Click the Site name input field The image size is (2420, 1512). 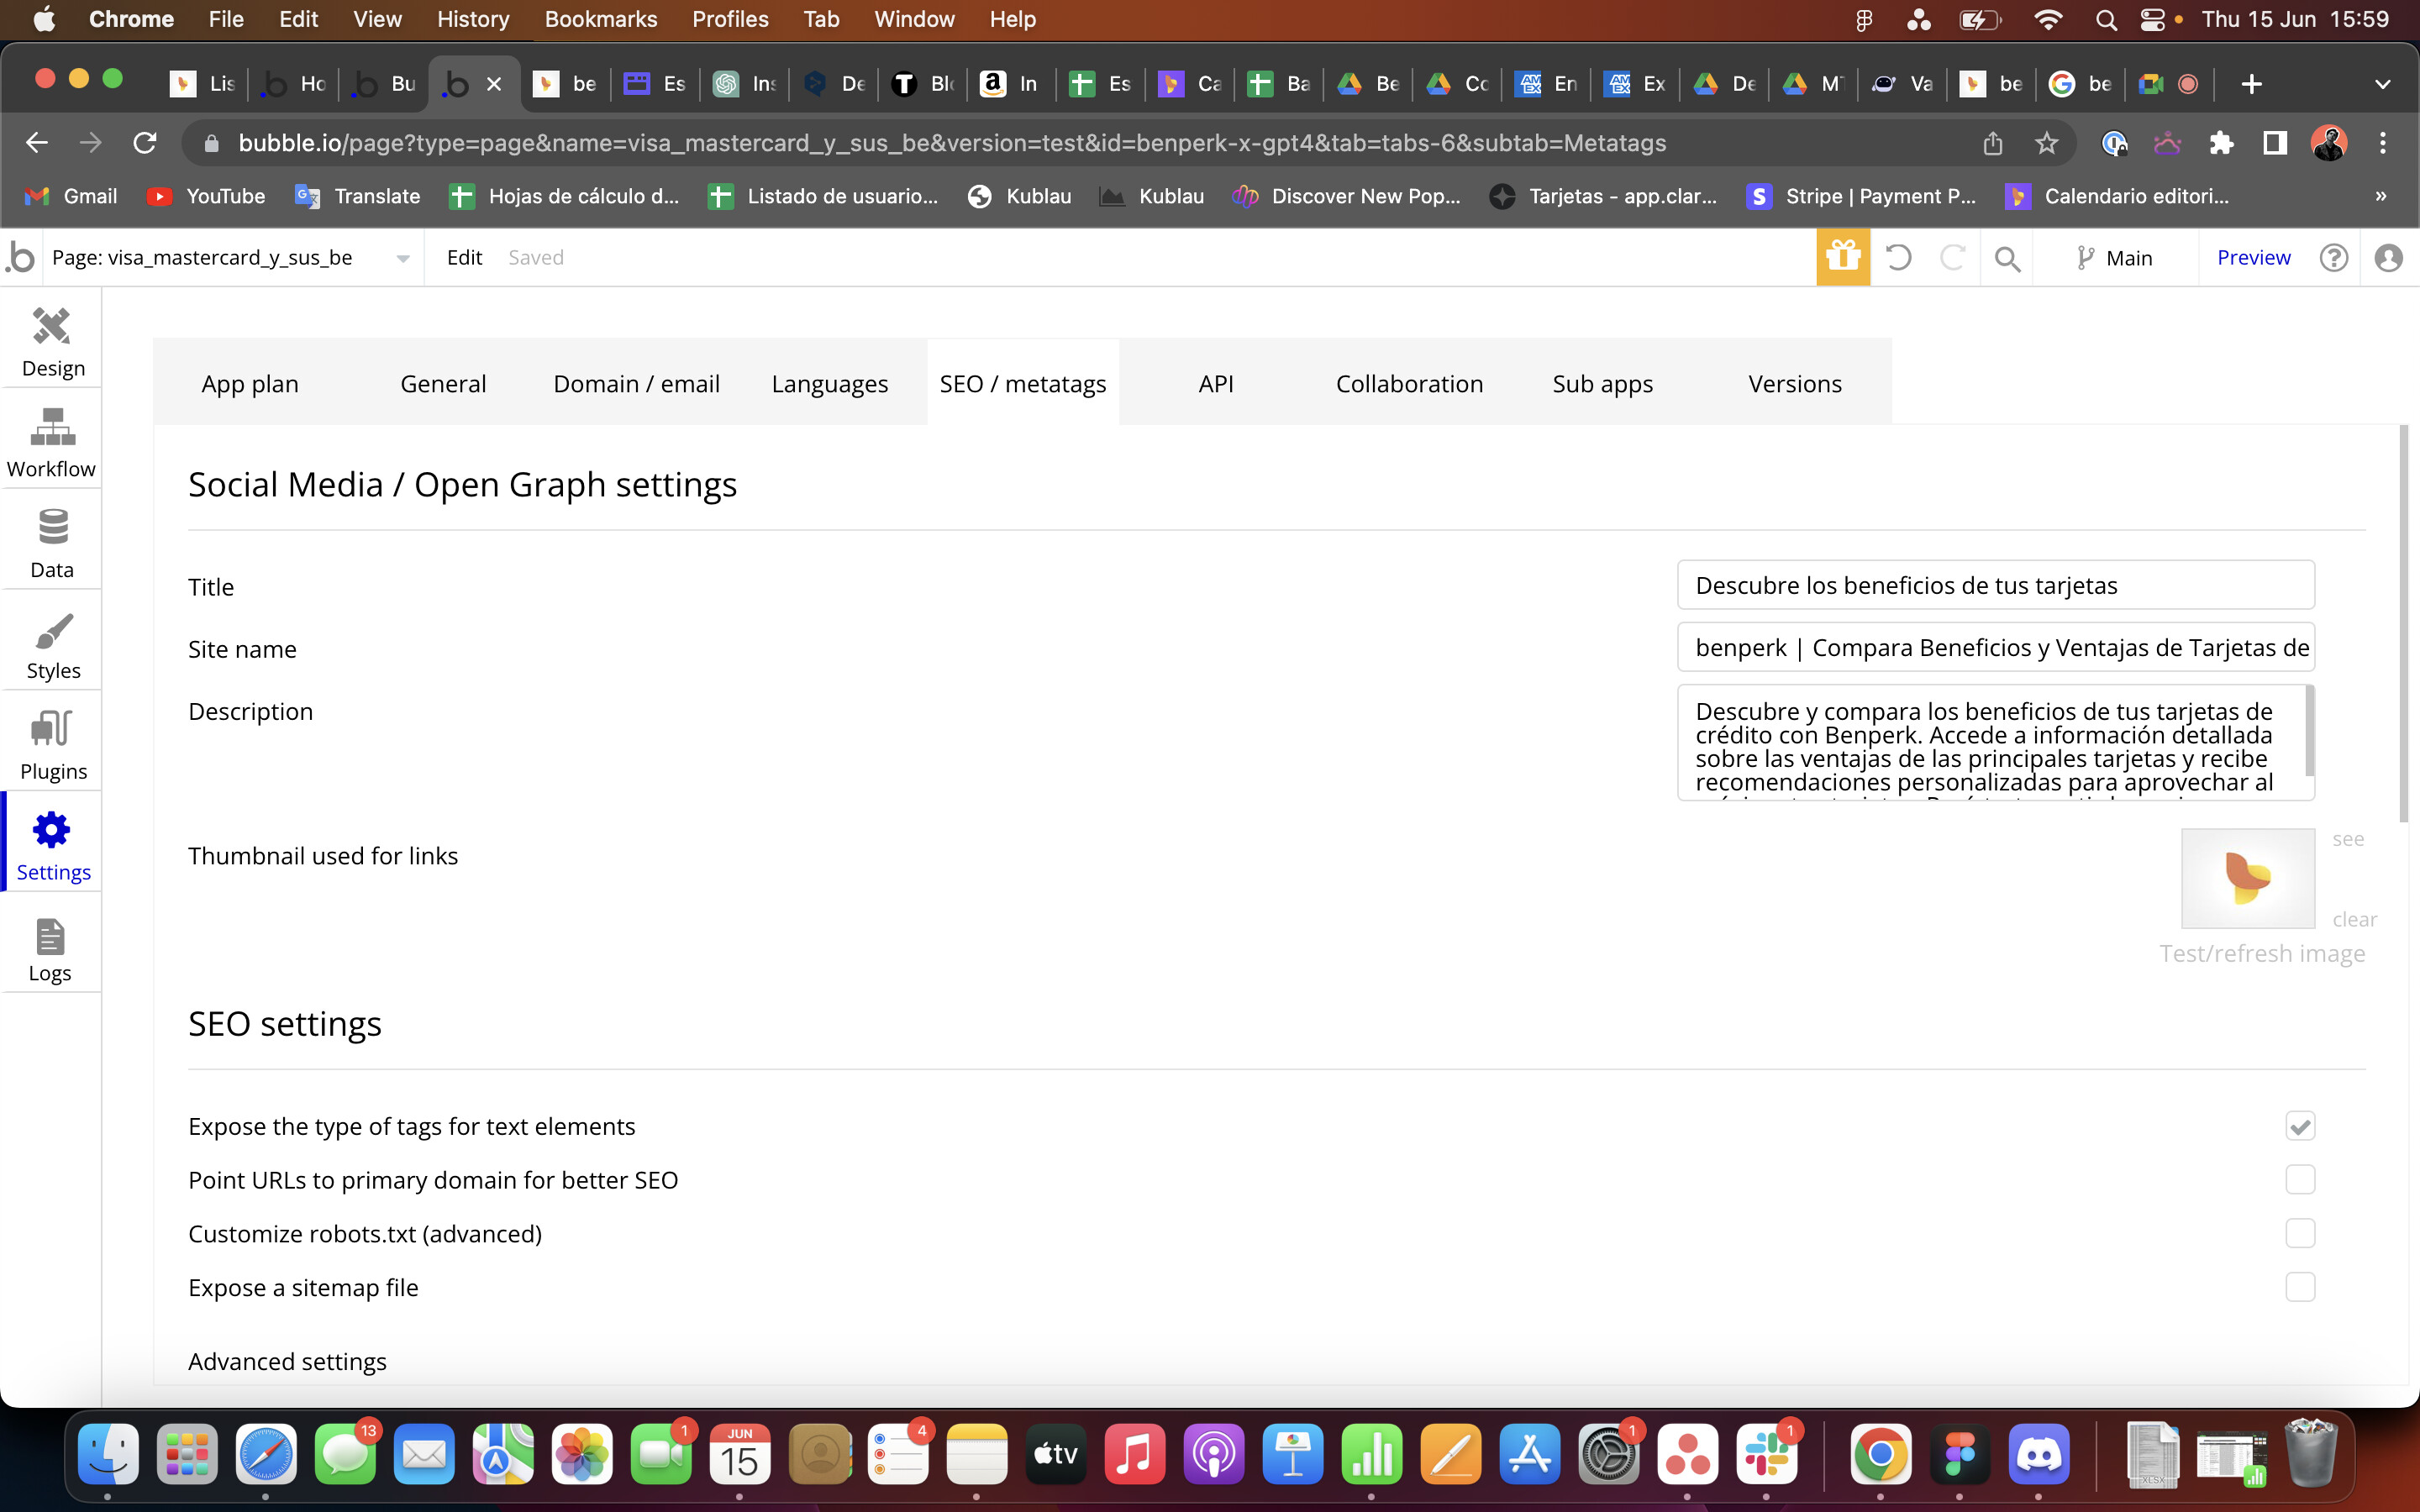(x=1995, y=648)
